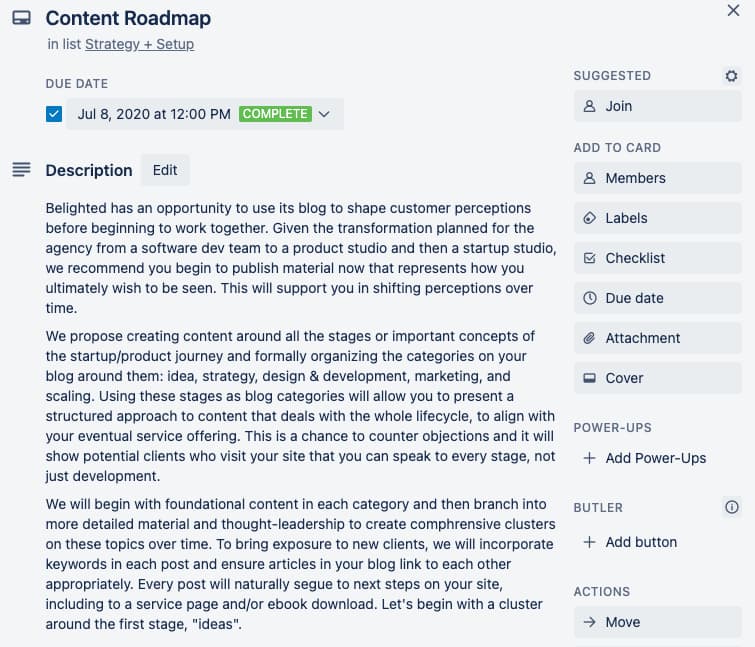Open the Strategy + Setup list link
The height and width of the screenshot is (647, 755).
139,44
